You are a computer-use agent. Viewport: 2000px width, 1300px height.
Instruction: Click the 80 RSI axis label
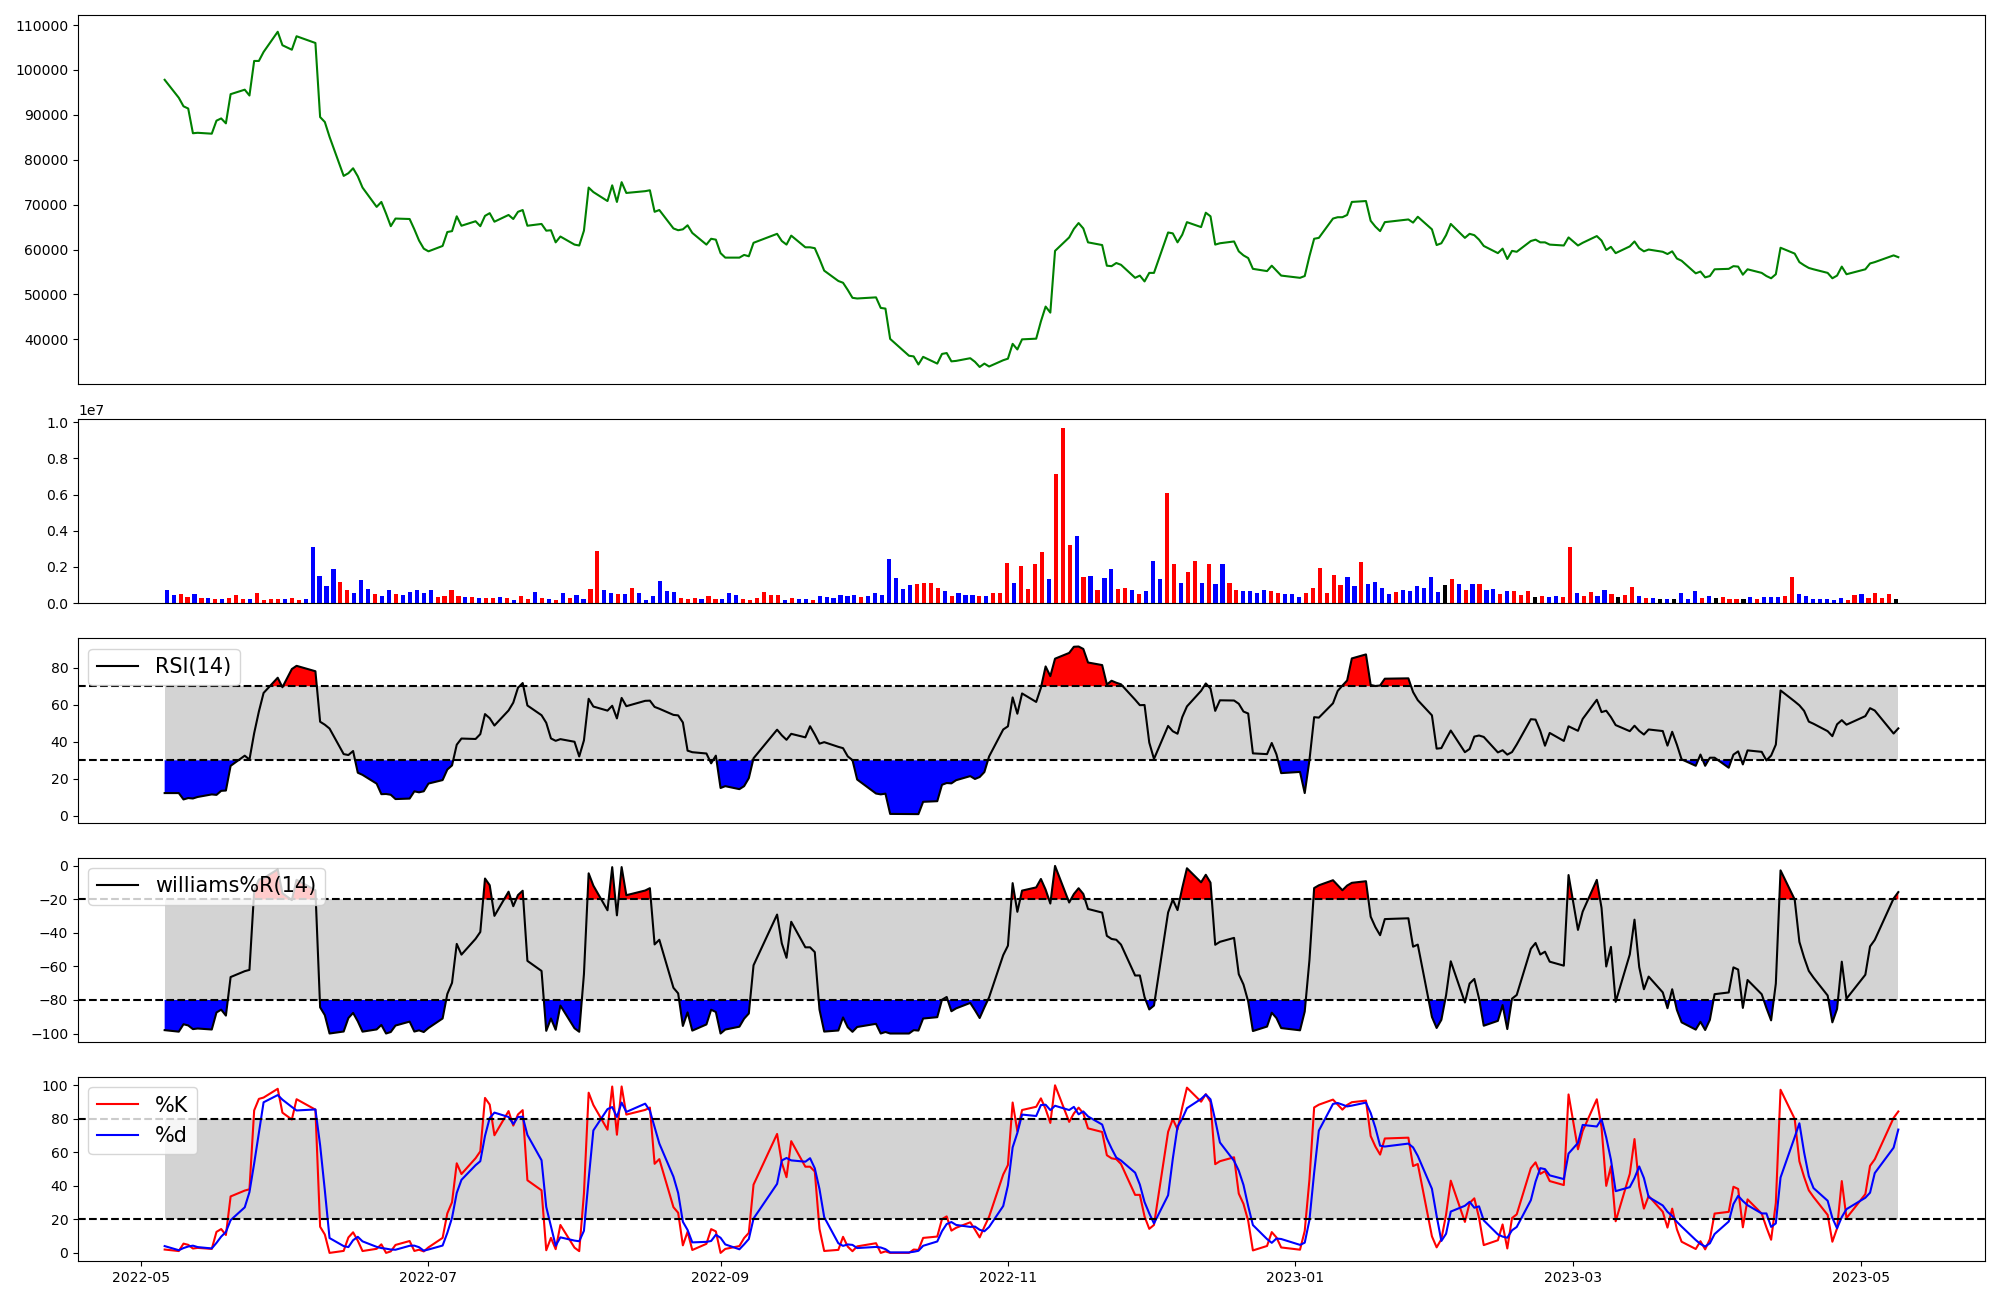coord(60,668)
